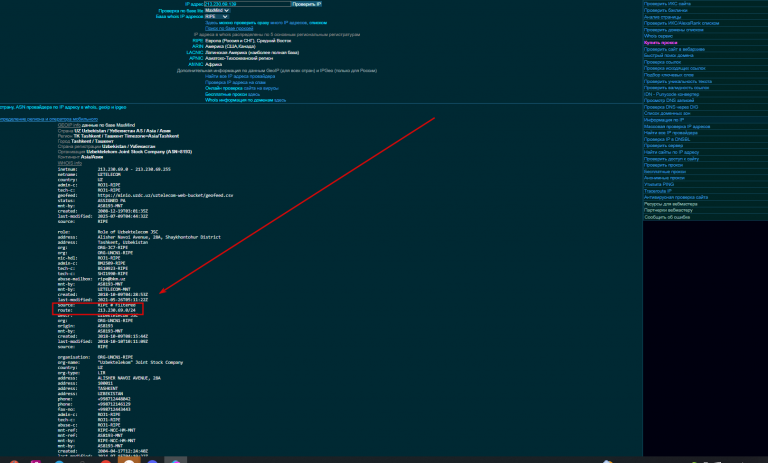Open the RIPE whois database dropdown
The image size is (768, 463).
(216, 17)
